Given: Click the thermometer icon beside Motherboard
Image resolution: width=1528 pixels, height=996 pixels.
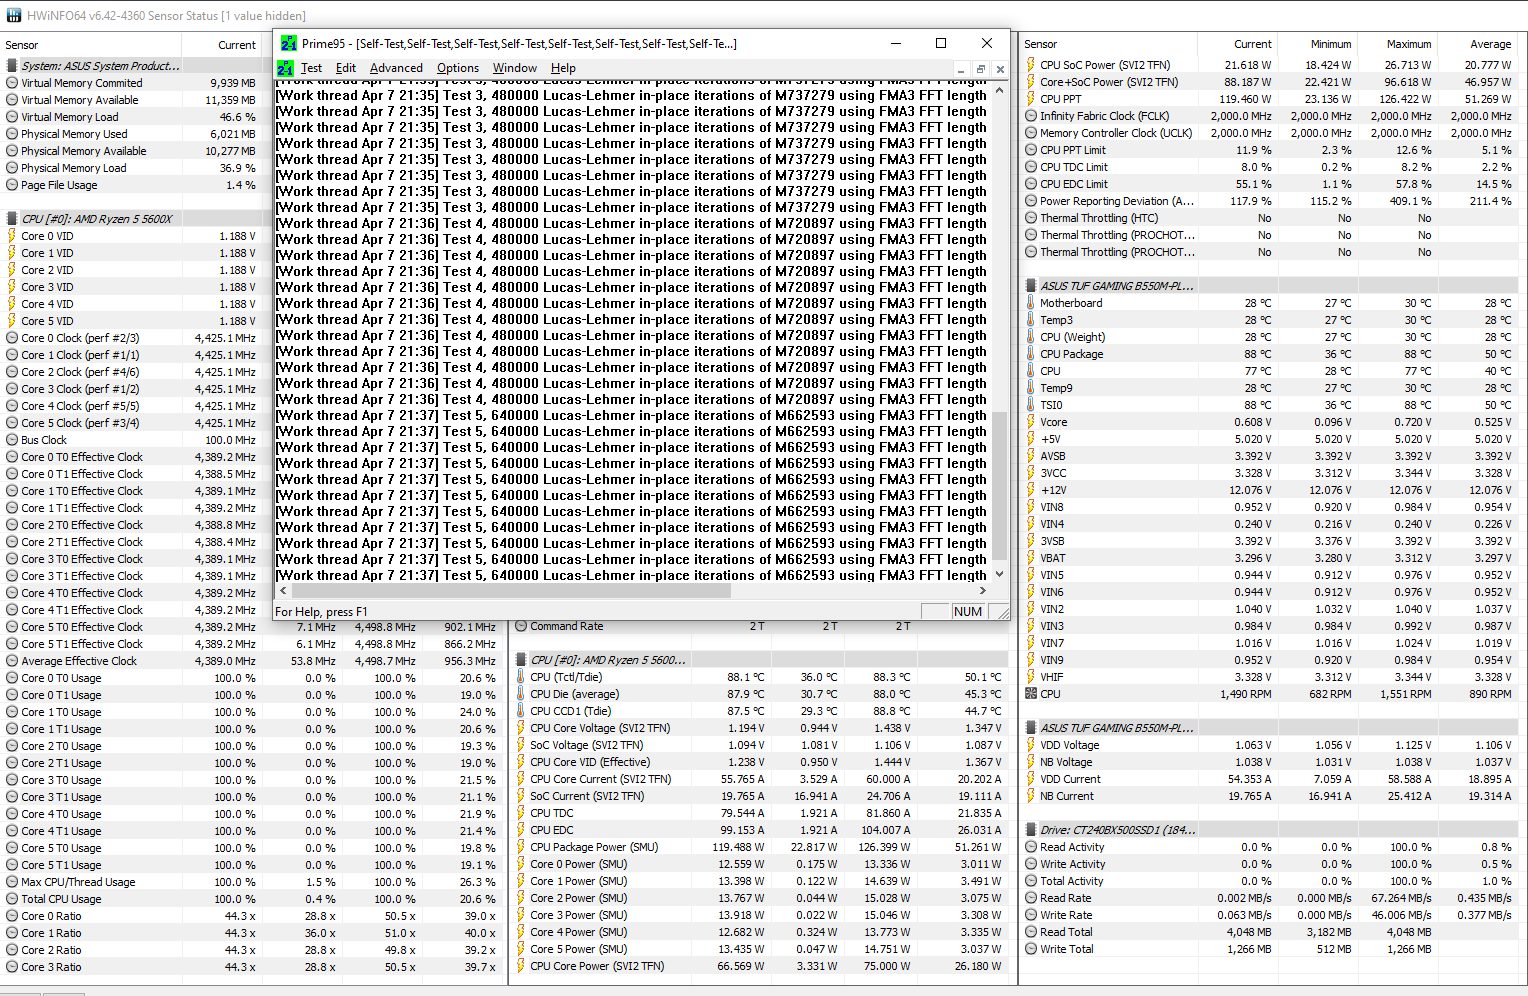Looking at the screenshot, I should [1030, 303].
